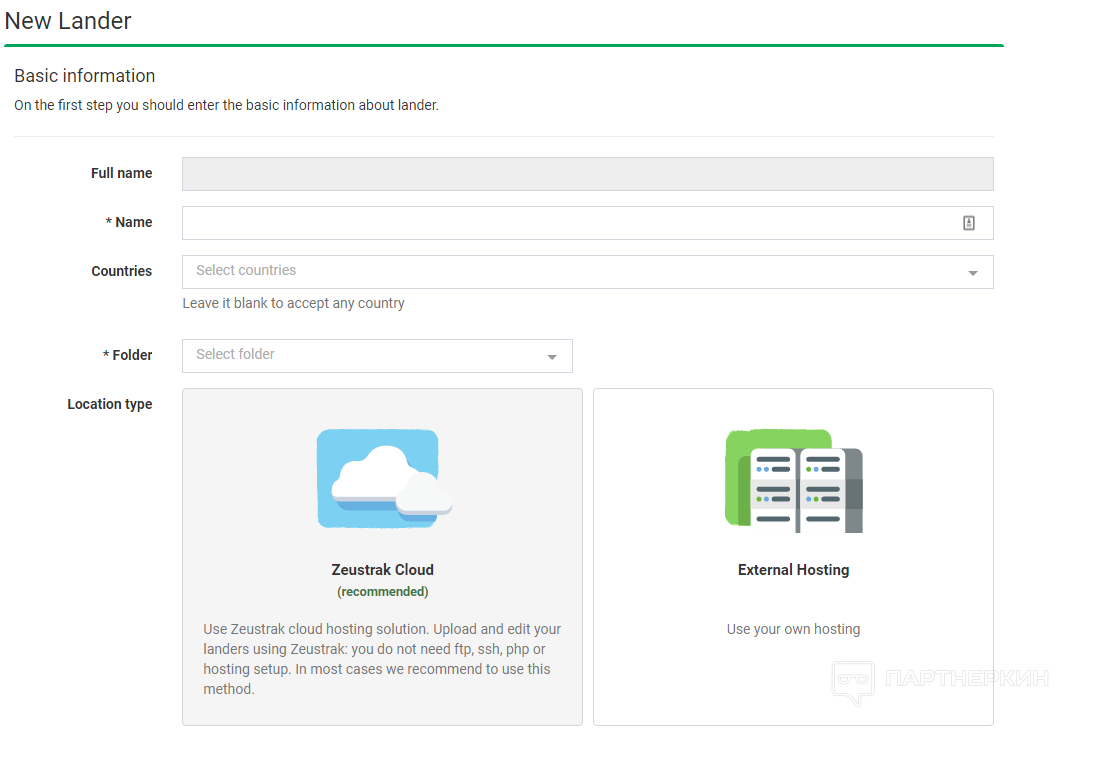This screenshot has width=1100, height=759.
Task: Click the Folder dropdown arrow
Action: pos(552,357)
